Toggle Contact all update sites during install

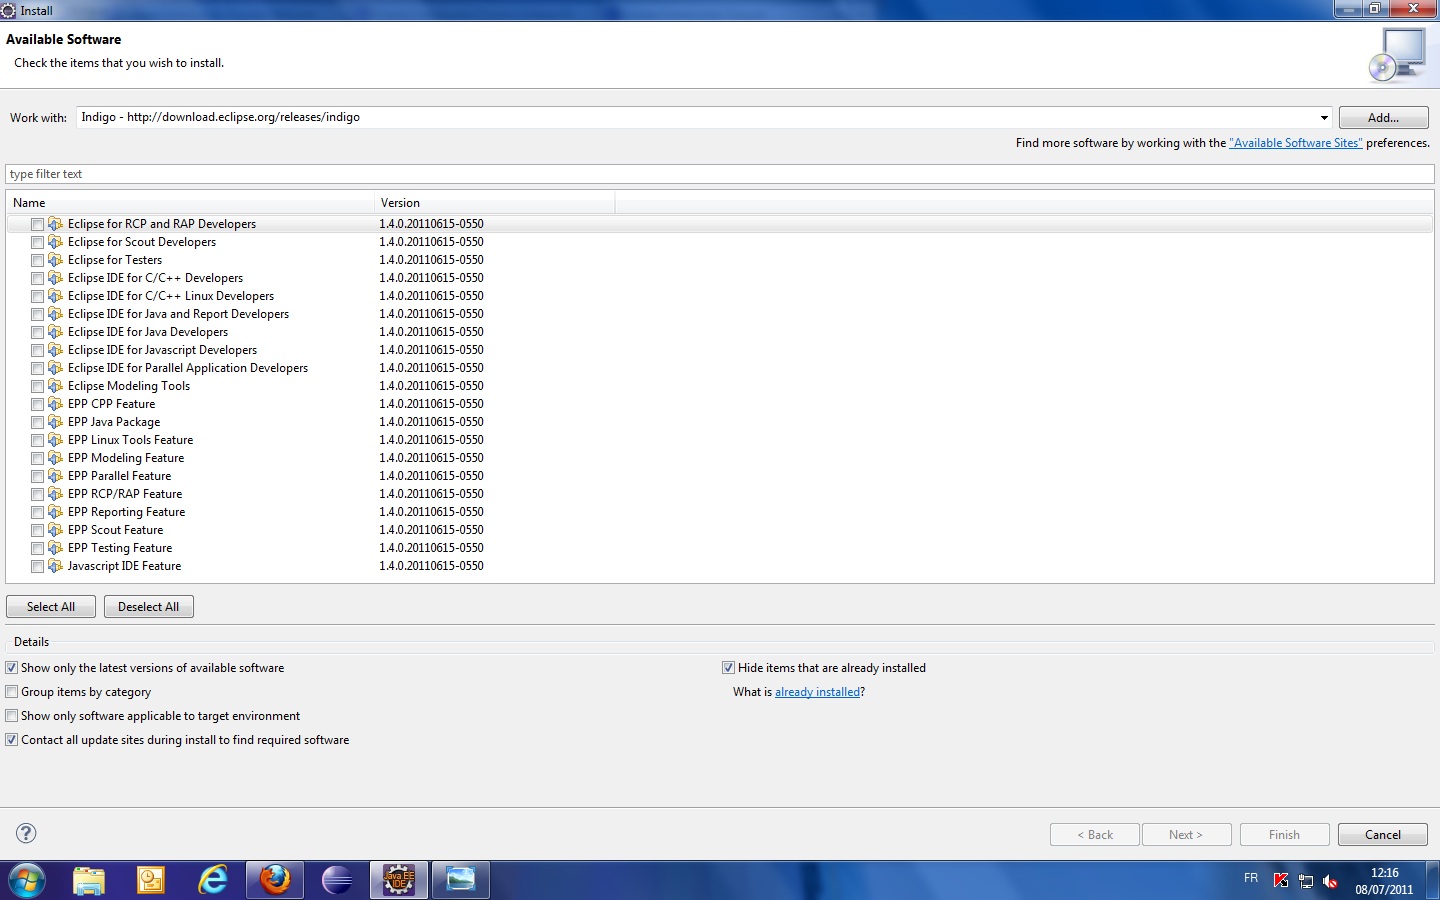click(12, 740)
